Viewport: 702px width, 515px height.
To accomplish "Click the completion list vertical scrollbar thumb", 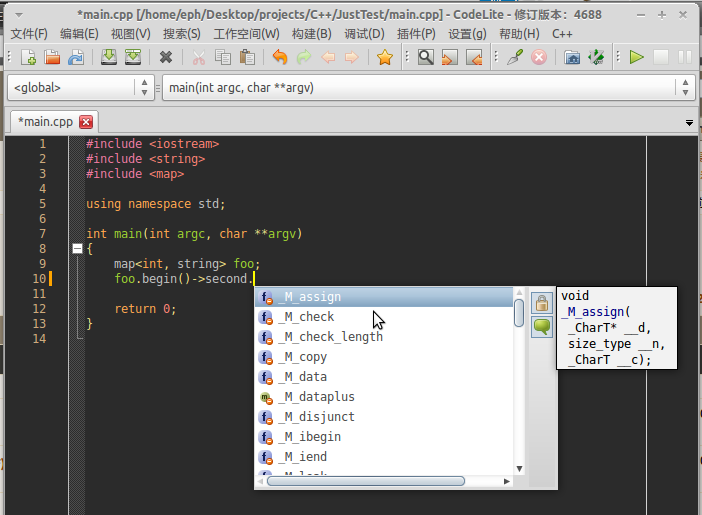I will [x=519, y=313].
